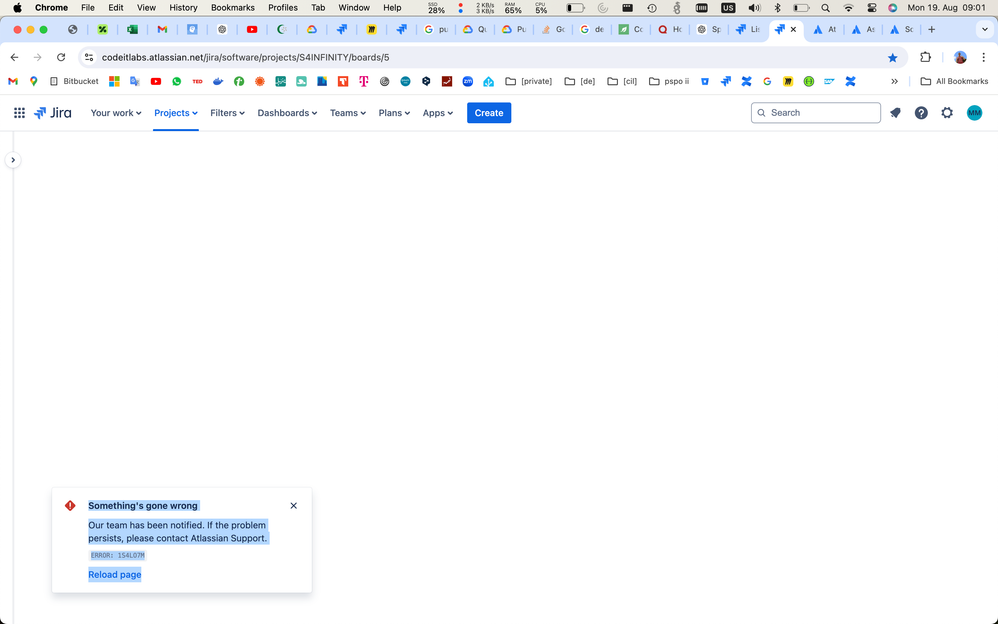This screenshot has height=624, width=998.
Task: Go back with the browser back arrow
Action: 14,57
